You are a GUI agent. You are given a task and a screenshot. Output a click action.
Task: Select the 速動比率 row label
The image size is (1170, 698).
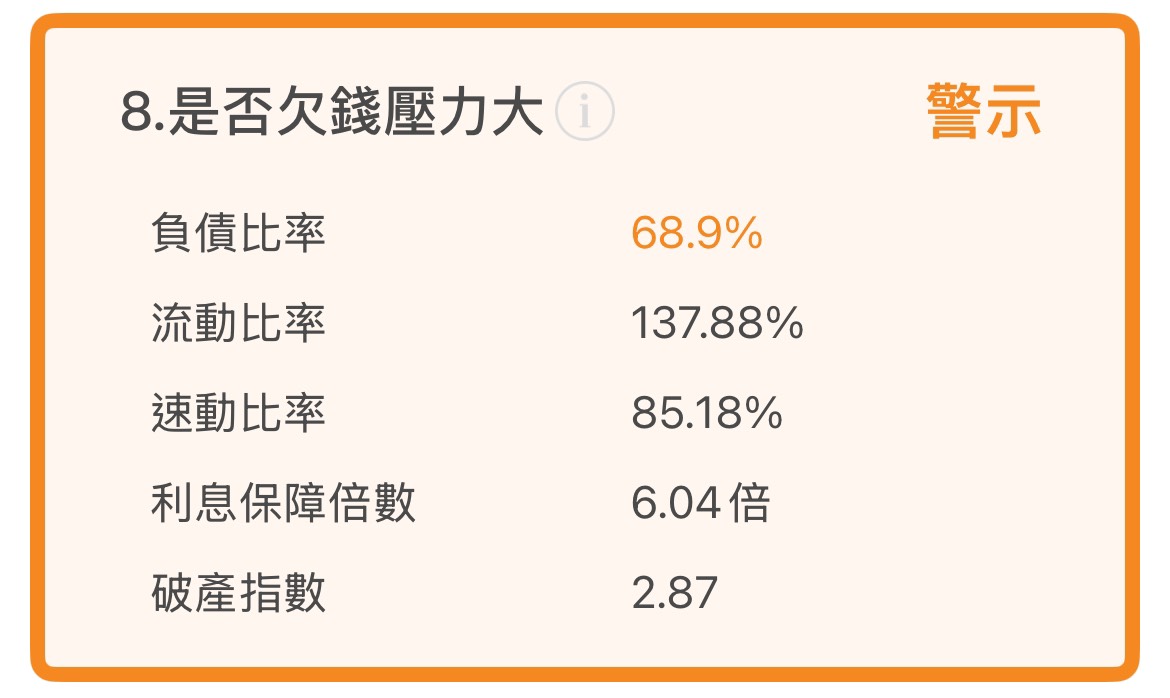point(238,413)
